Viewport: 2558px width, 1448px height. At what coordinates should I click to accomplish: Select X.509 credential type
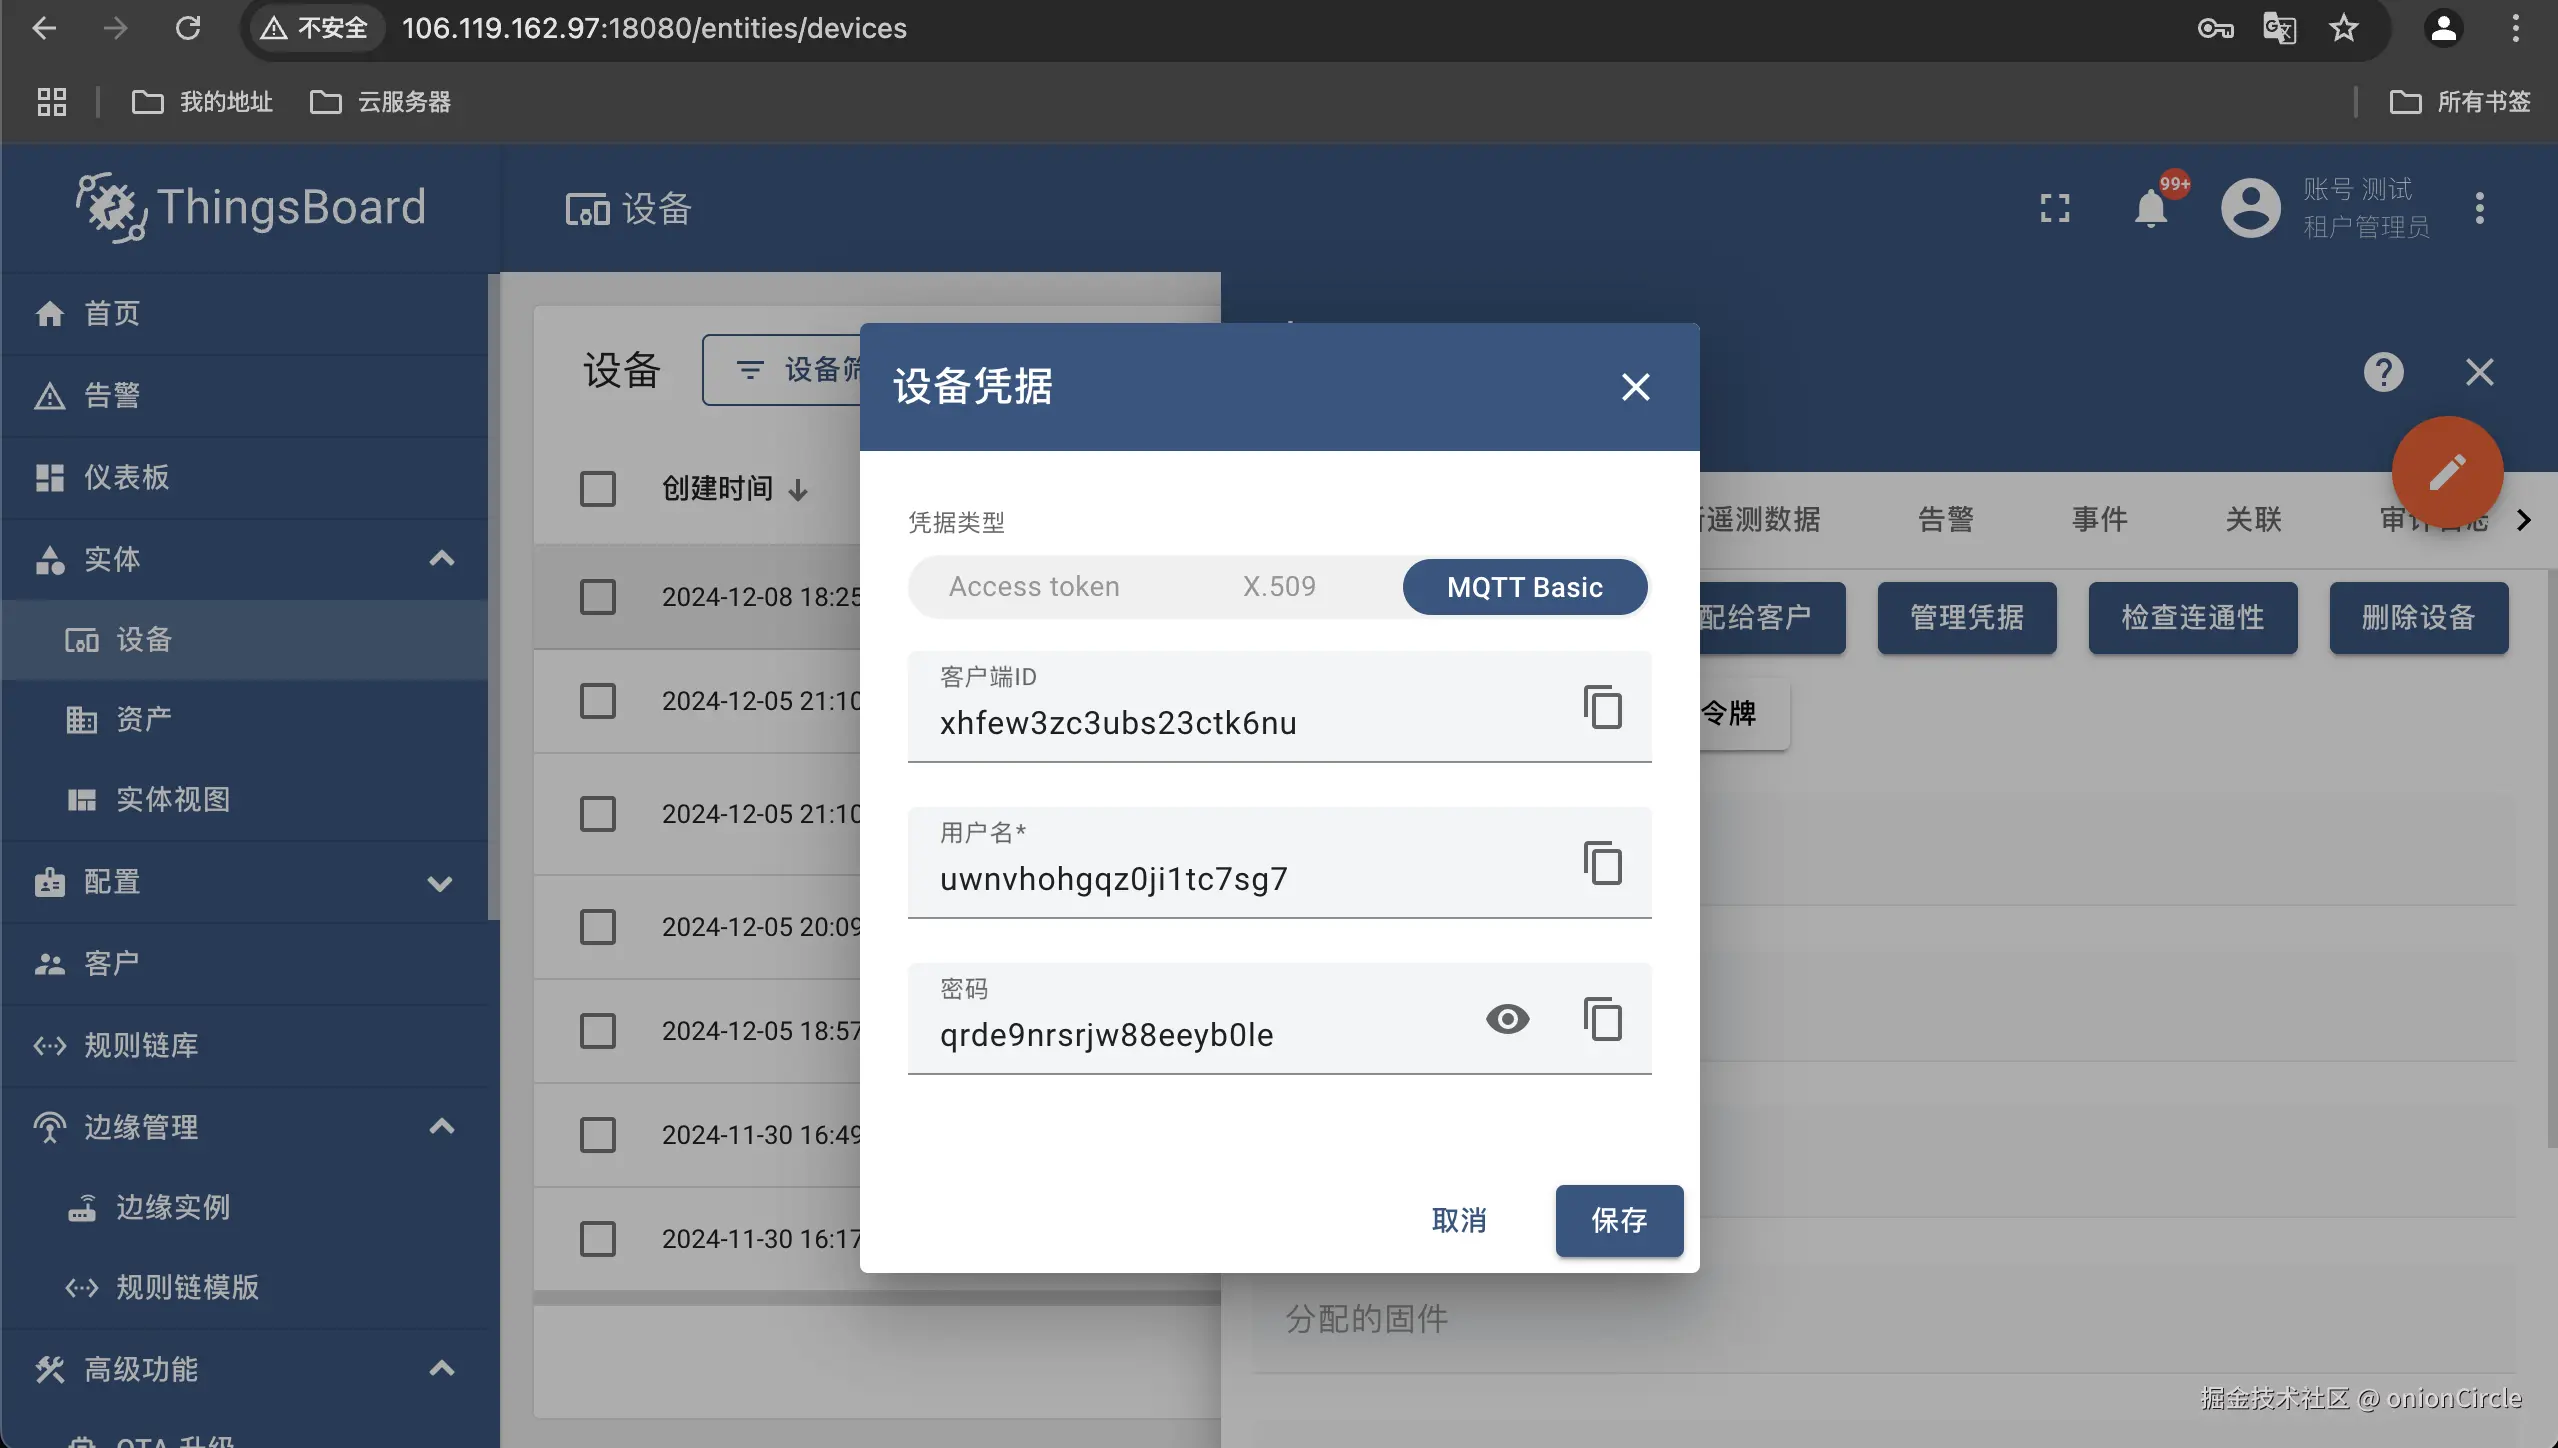click(x=1279, y=587)
